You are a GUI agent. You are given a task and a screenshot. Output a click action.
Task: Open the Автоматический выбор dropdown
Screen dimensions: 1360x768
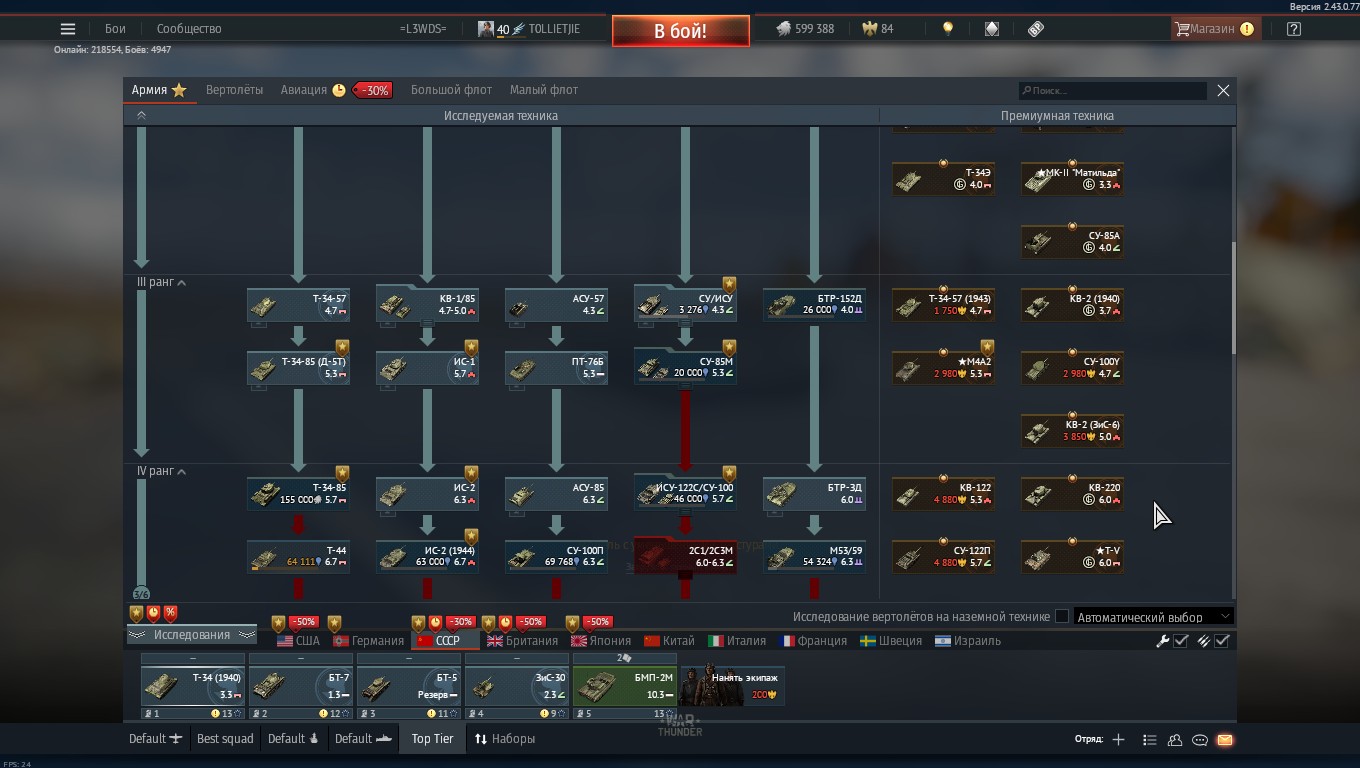pyautogui.click(x=1153, y=616)
